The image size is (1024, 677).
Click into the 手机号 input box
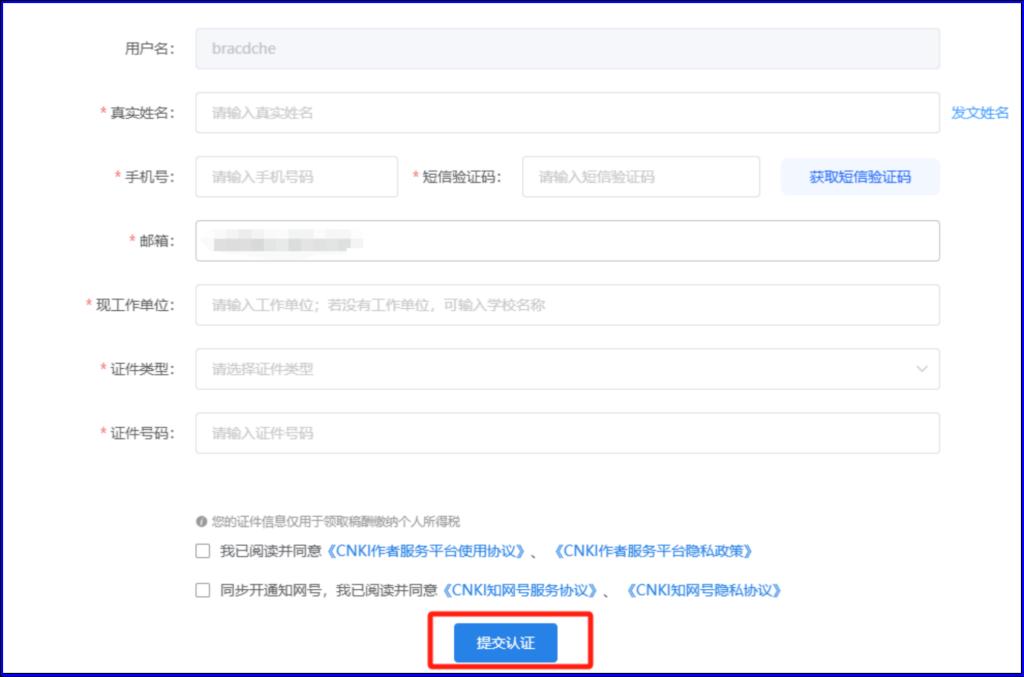click(296, 177)
